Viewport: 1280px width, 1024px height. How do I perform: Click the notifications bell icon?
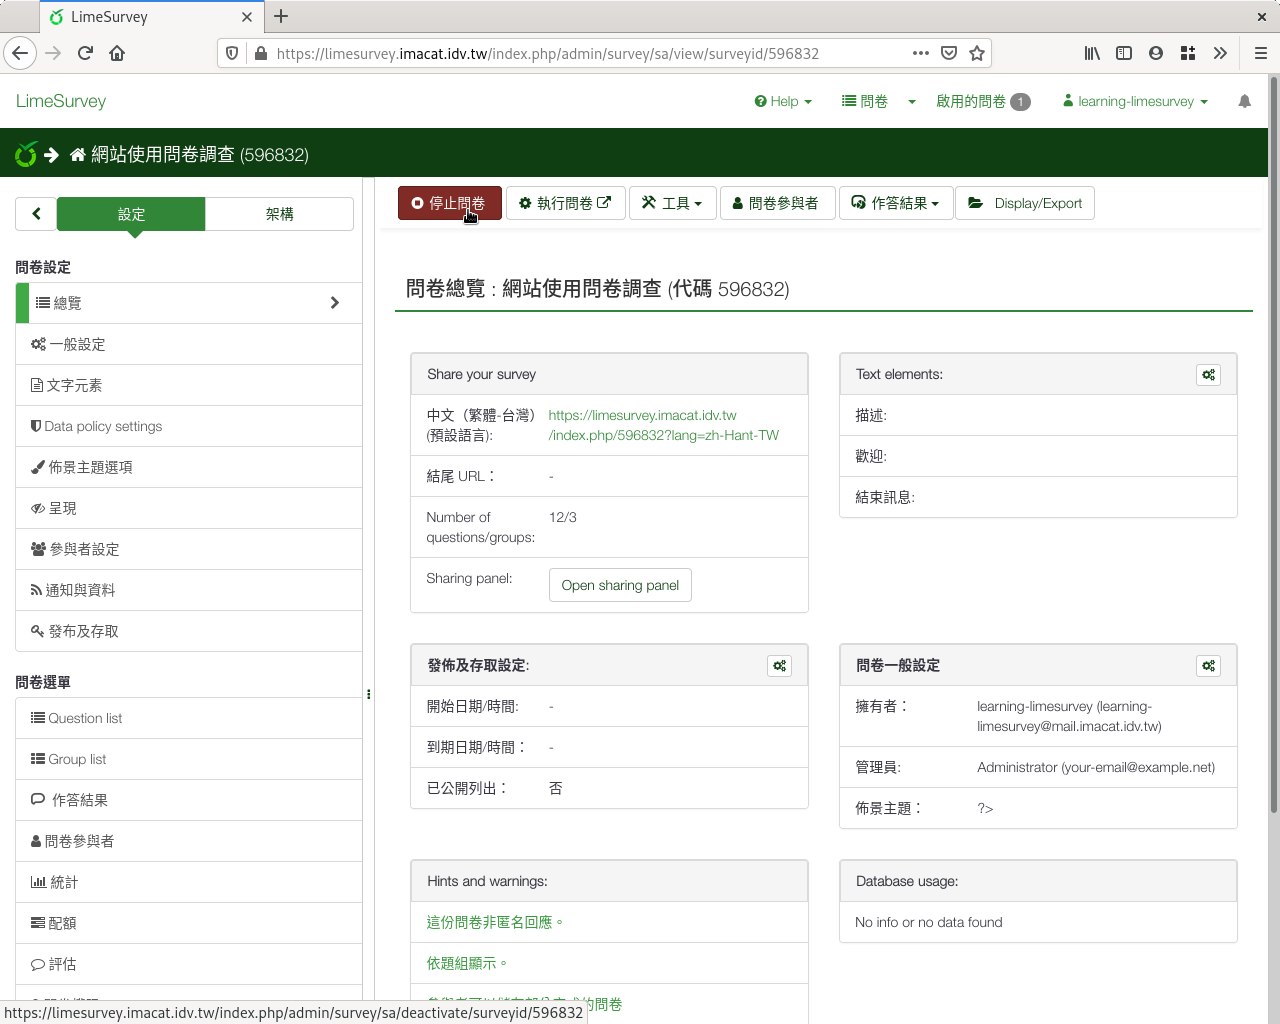pyautogui.click(x=1244, y=101)
